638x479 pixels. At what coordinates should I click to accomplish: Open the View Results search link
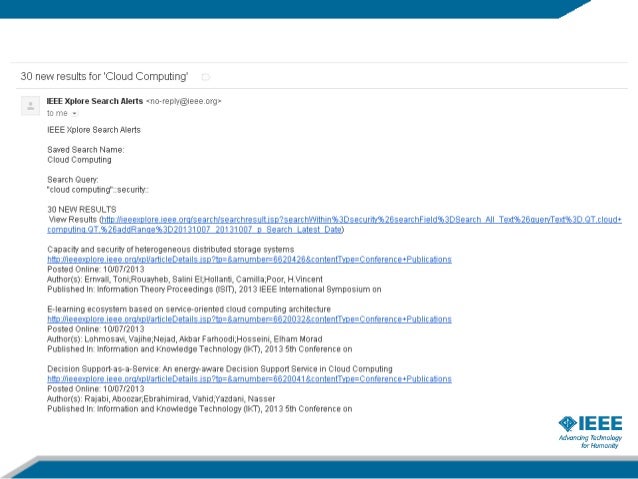pyautogui.click(x=334, y=224)
